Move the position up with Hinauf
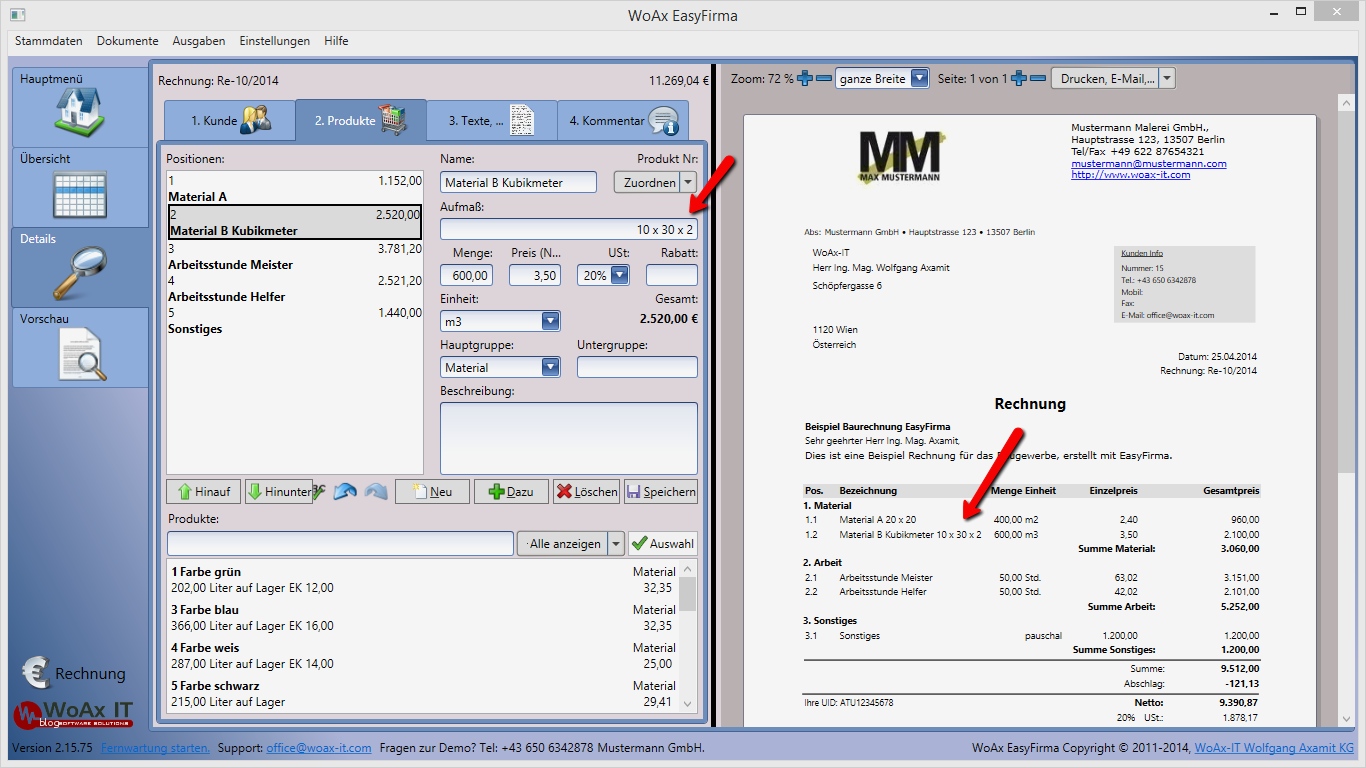The width and height of the screenshot is (1366, 768). [204, 491]
